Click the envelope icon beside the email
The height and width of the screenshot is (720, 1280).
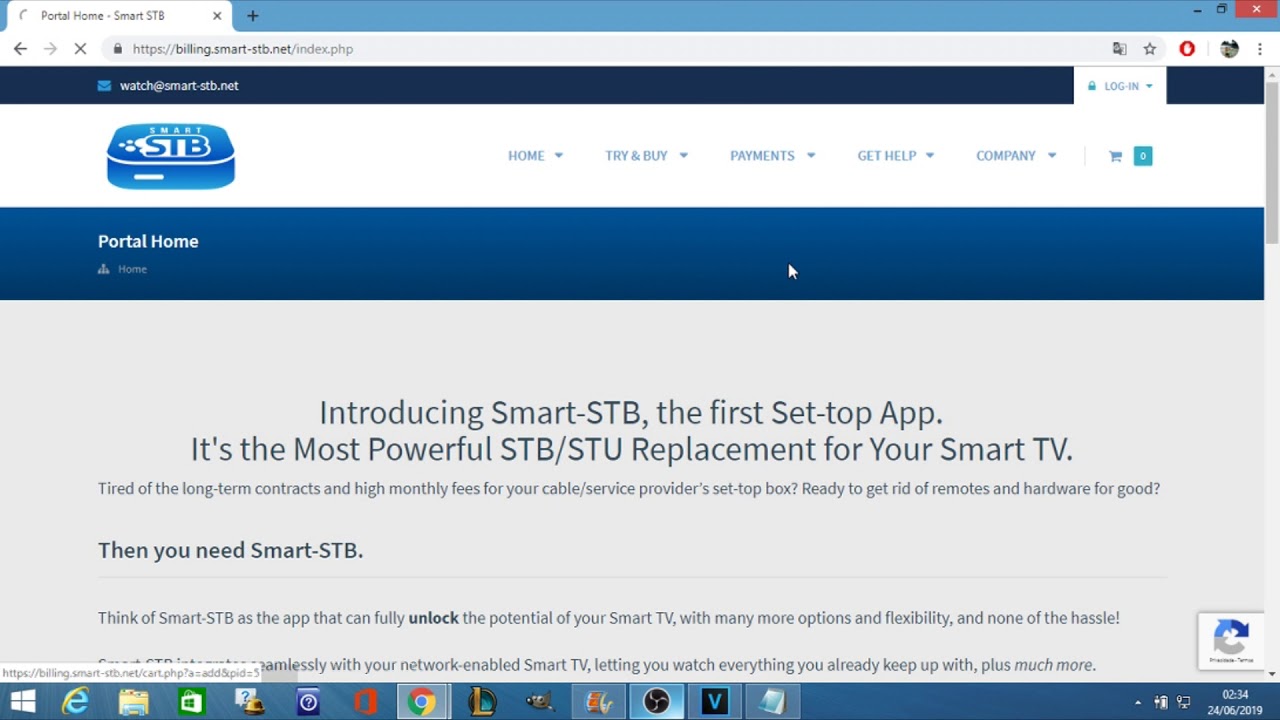(x=104, y=85)
